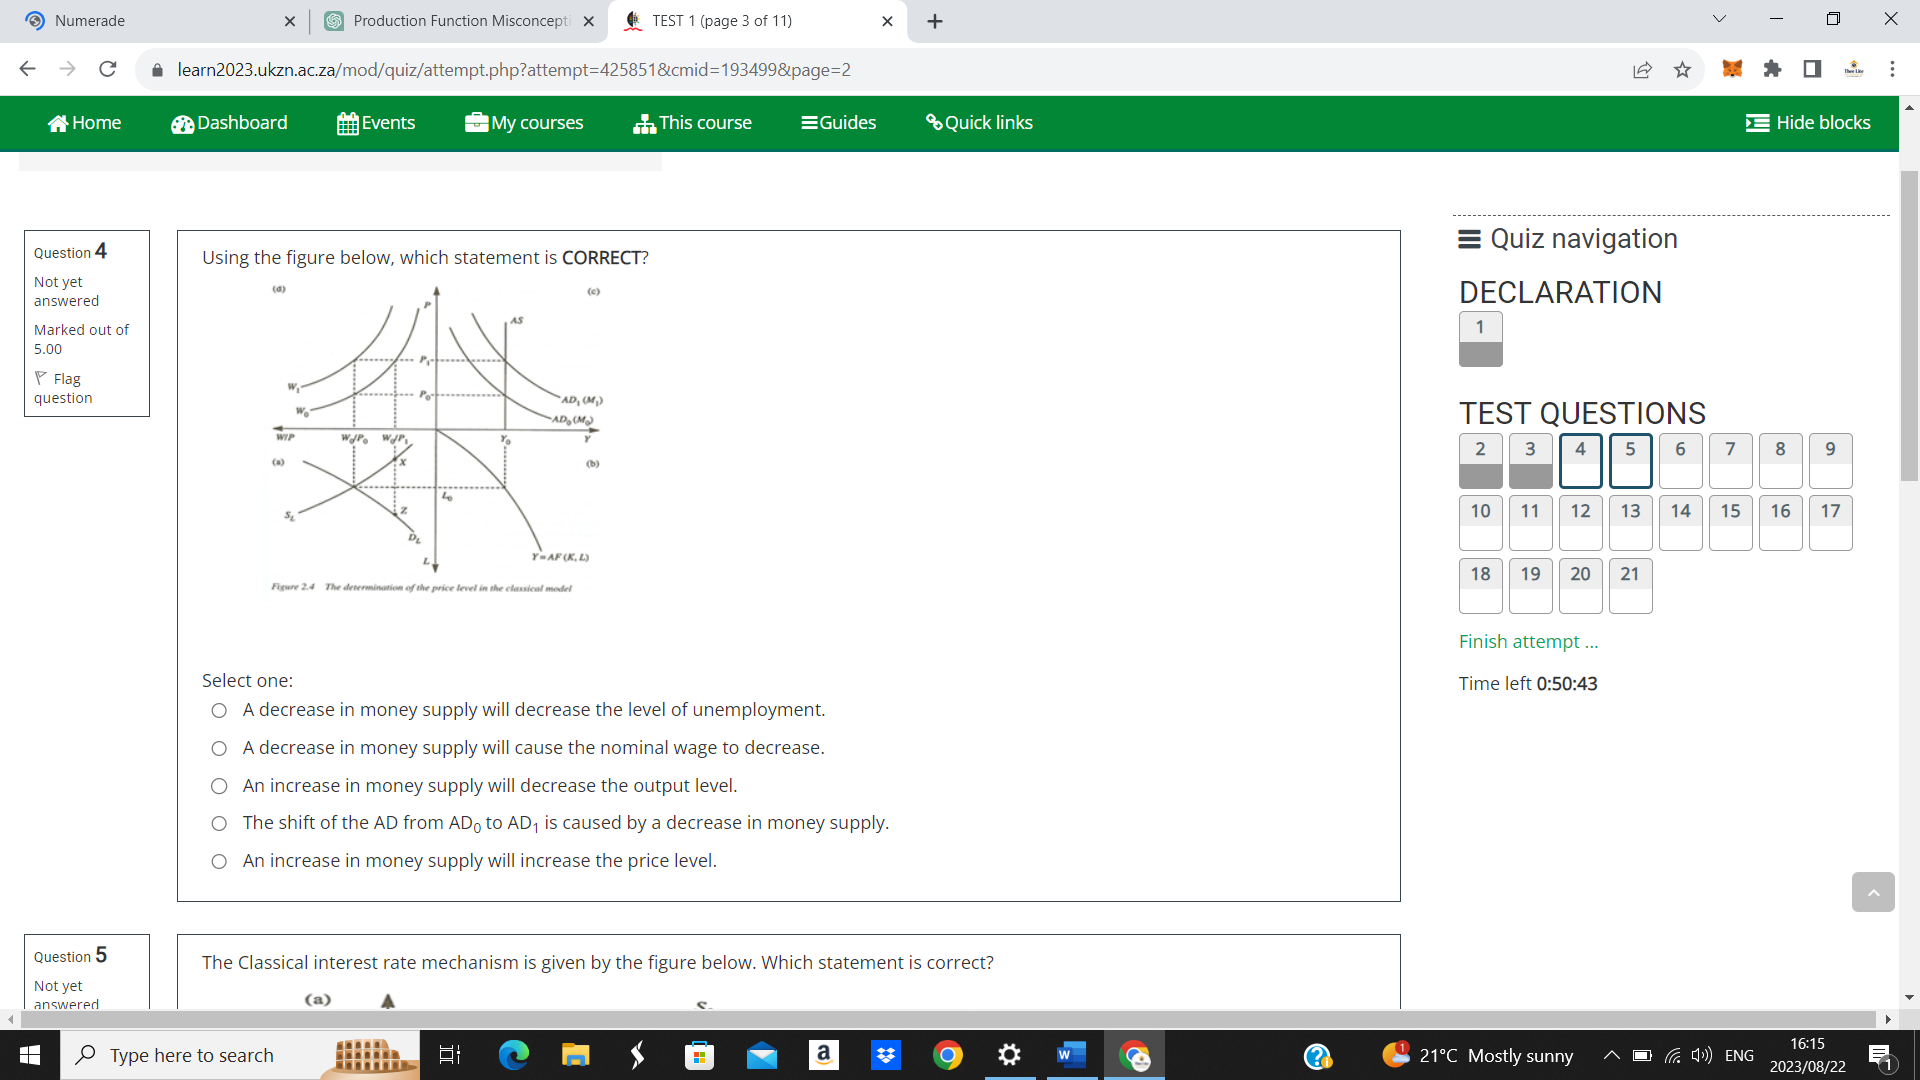The width and height of the screenshot is (1920, 1080).
Task: Select the answer about decreasing unemployment
Action: tap(219, 710)
